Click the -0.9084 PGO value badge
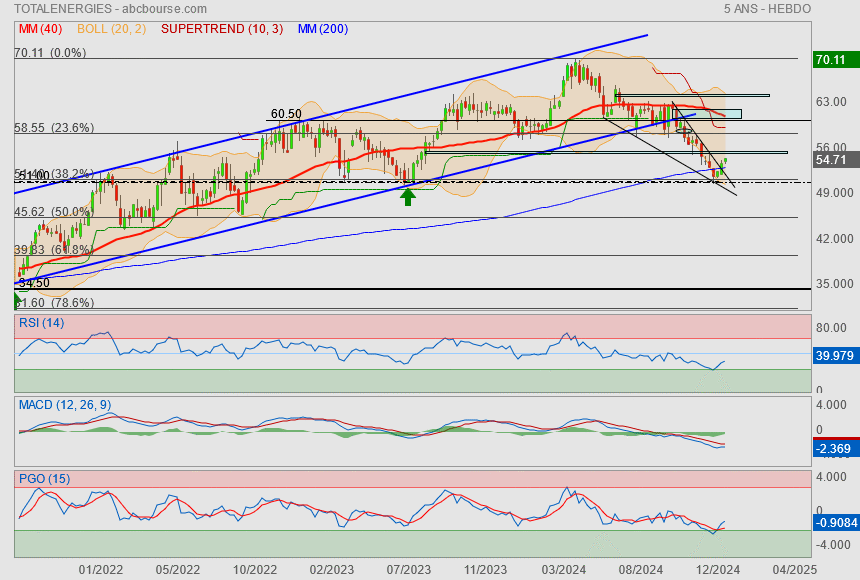 [836, 523]
